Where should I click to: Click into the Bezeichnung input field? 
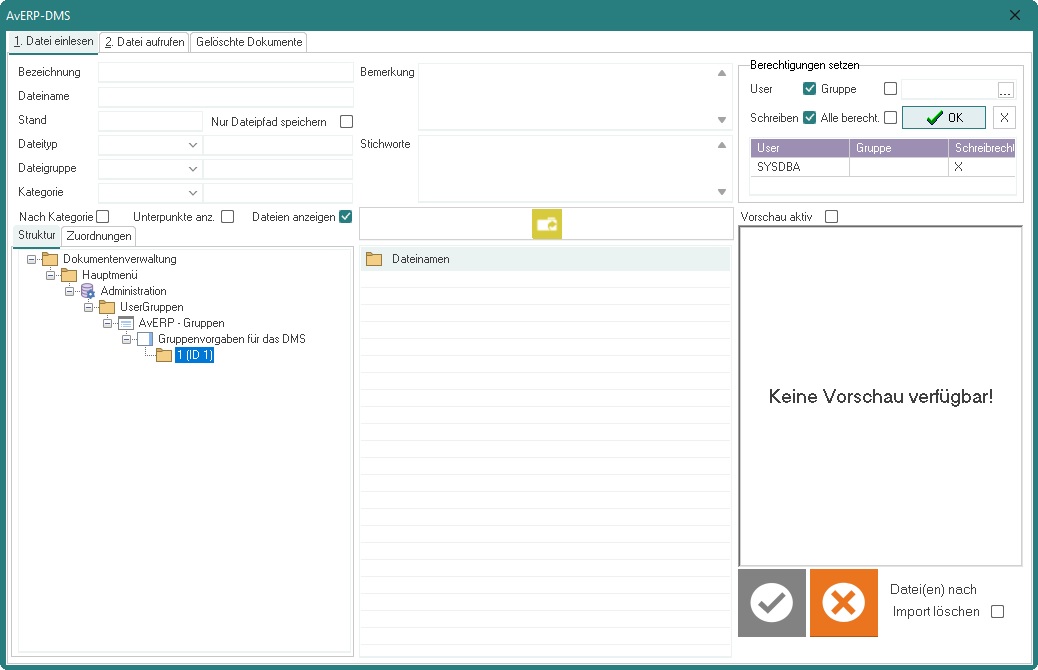click(226, 72)
